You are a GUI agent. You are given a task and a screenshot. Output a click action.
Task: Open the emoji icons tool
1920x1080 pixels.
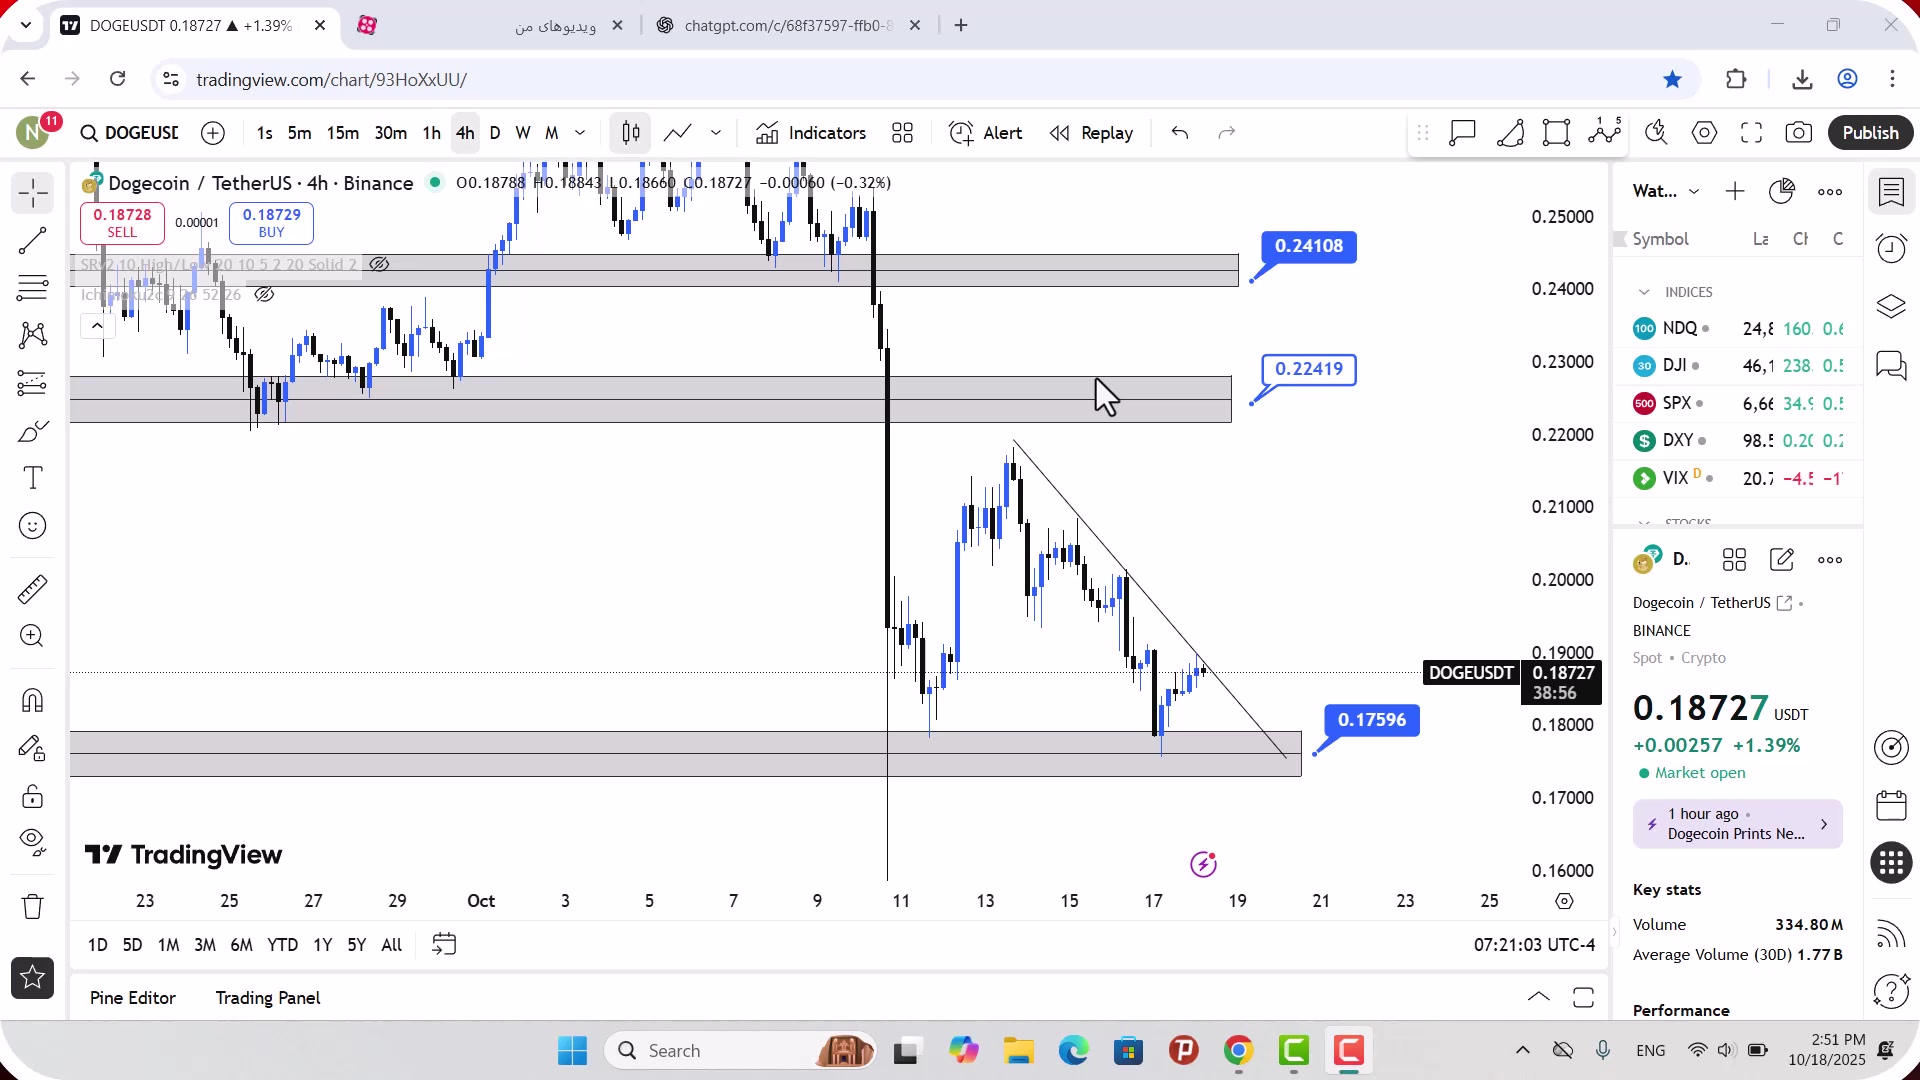point(33,526)
